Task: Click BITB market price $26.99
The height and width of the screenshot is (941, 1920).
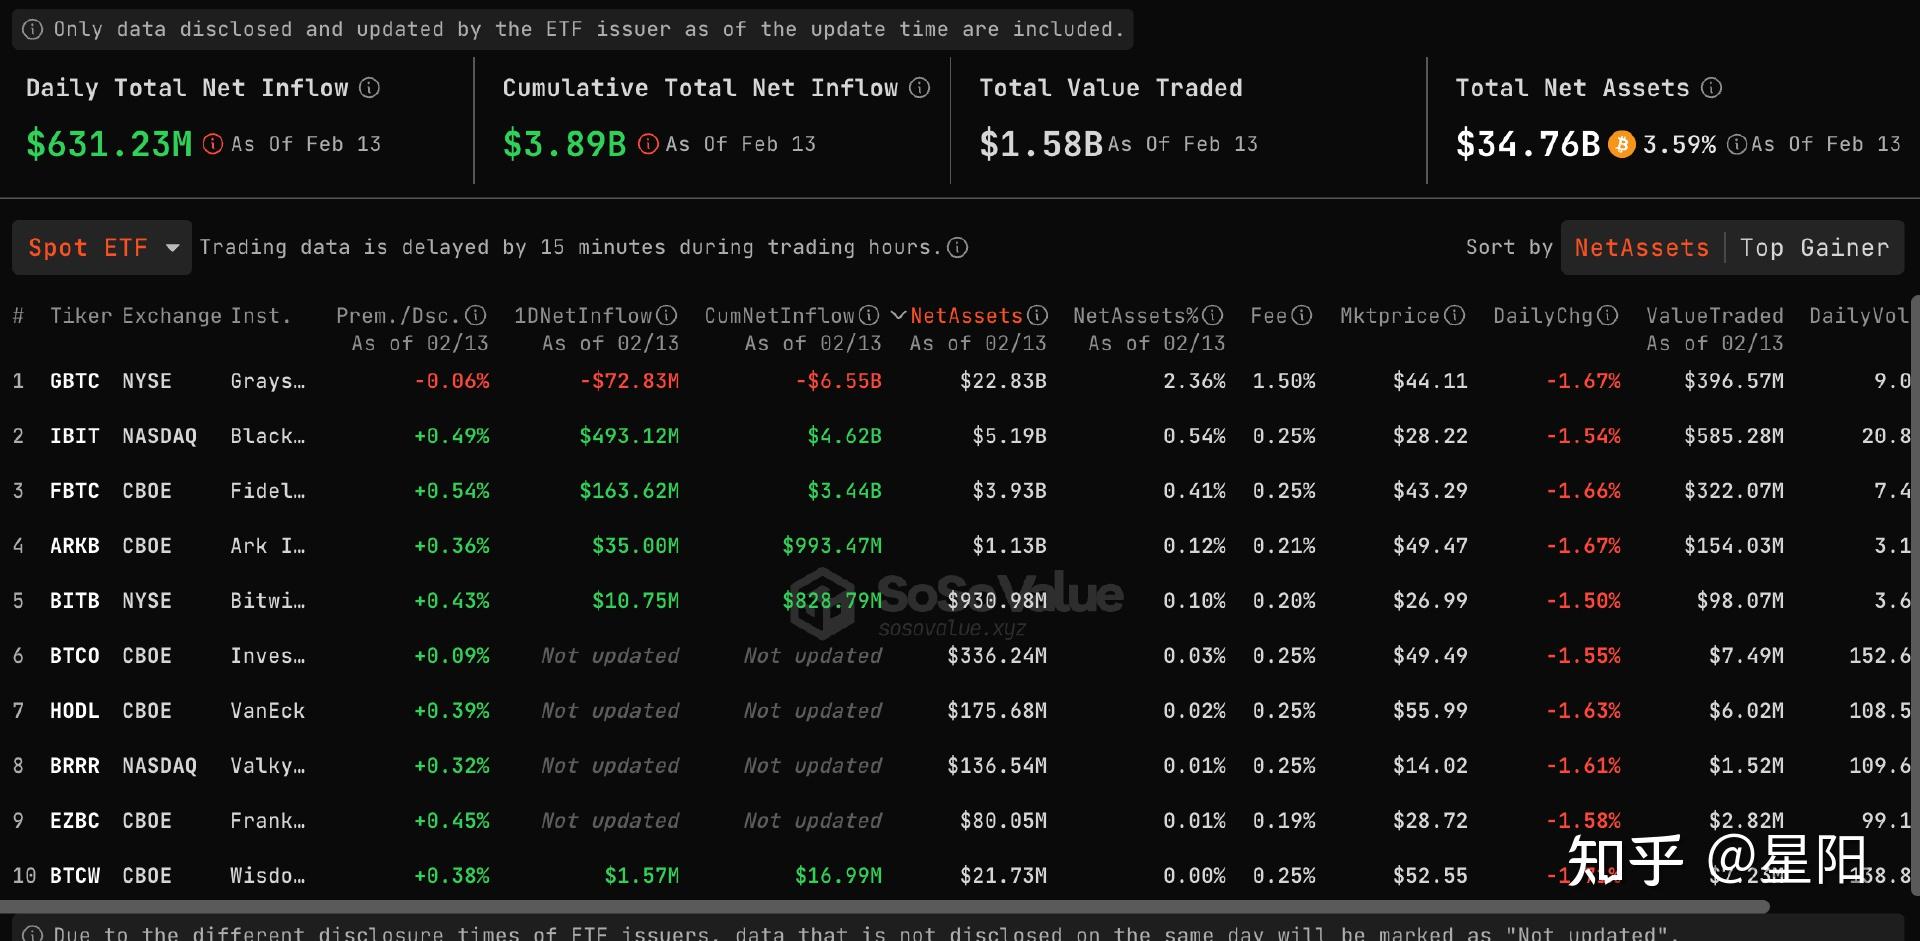Action: coord(1430,601)
